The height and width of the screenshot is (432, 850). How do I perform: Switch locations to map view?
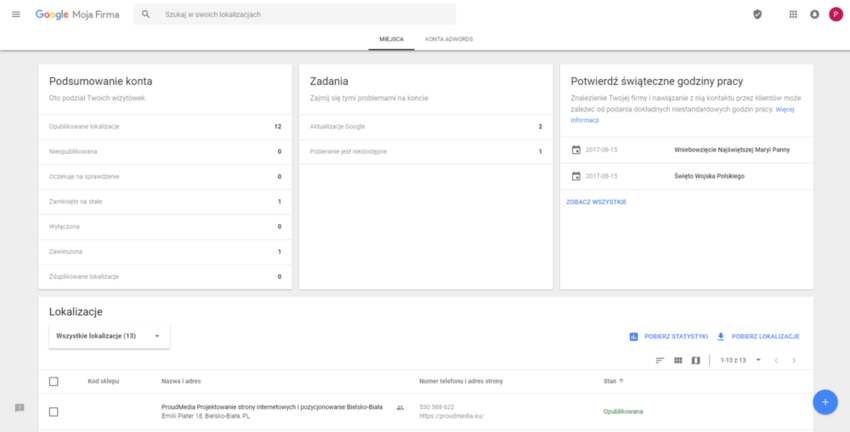(696, 360)
